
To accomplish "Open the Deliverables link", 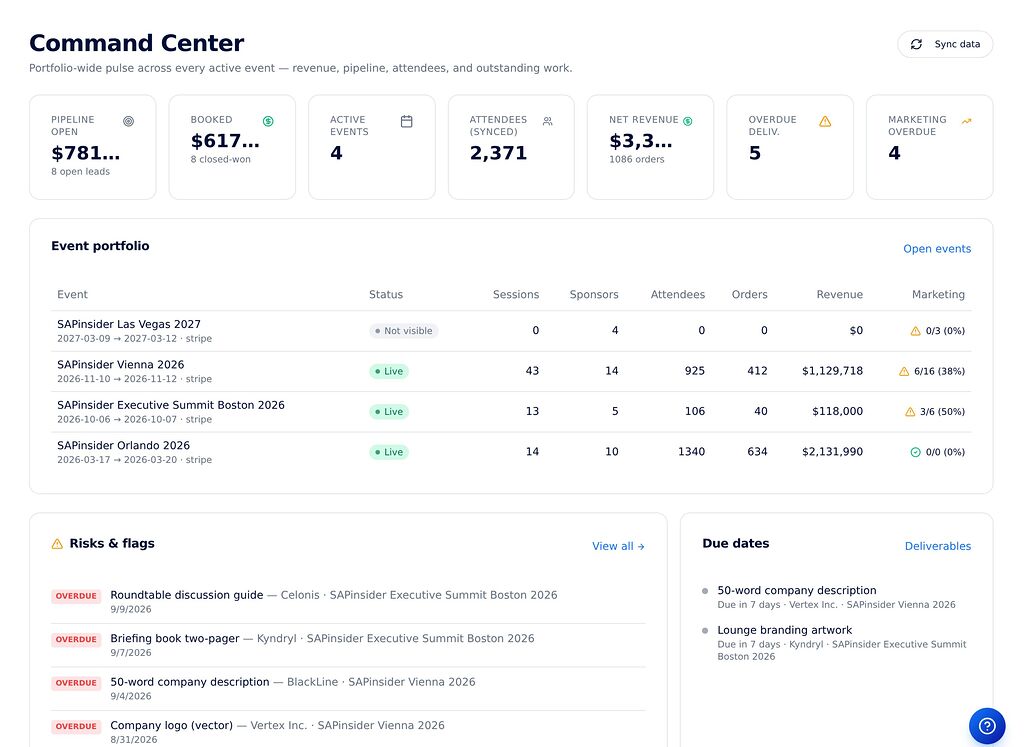I will [x=937, y=547].
